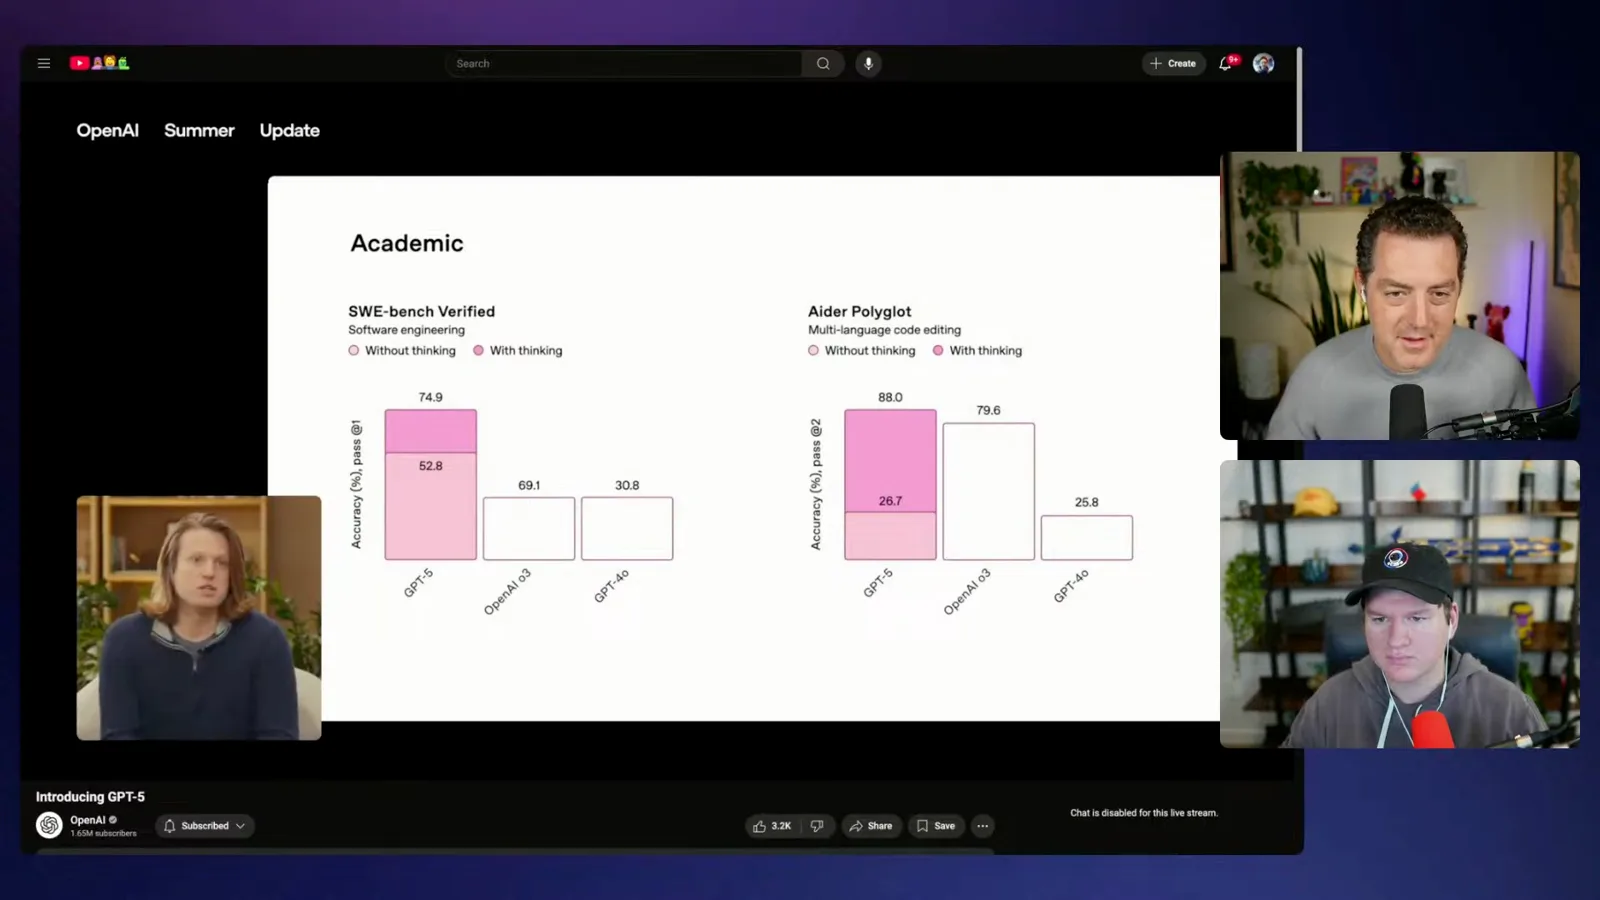Click the GPT-5 bar in SWE-bench chart

click(x=431, y=485)
